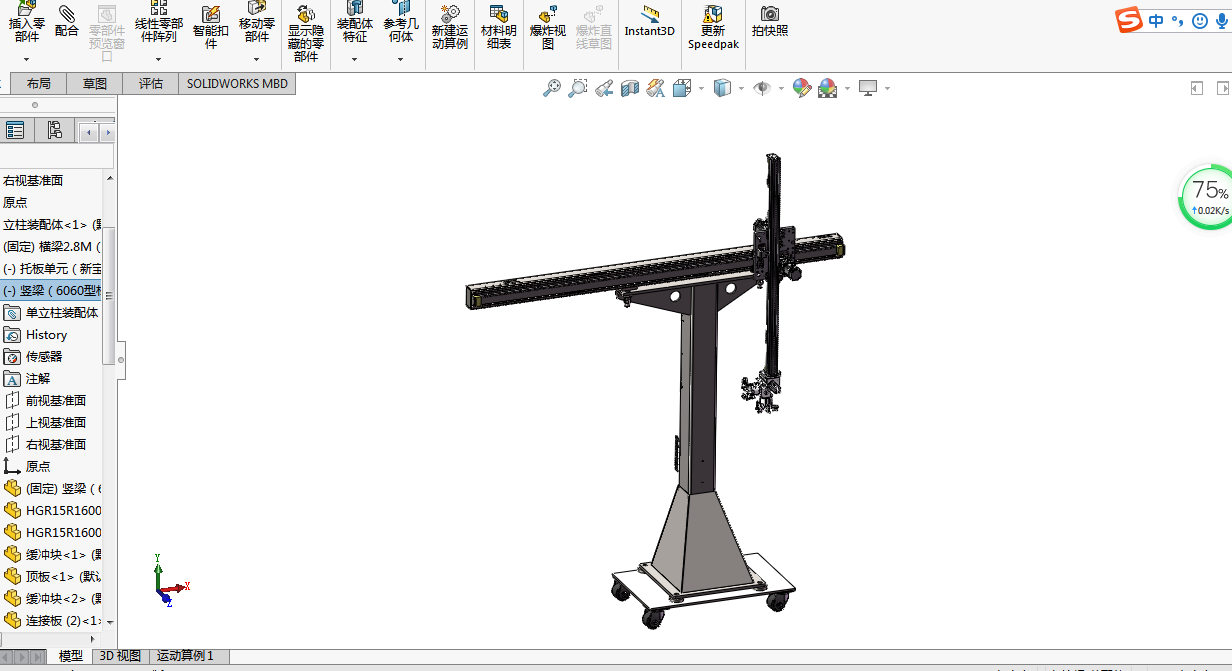The image size is (1232, 671).
Task: Switch to the 3D 视图 bottom tab
Action: pyautogui.click(x=120, y=656)
